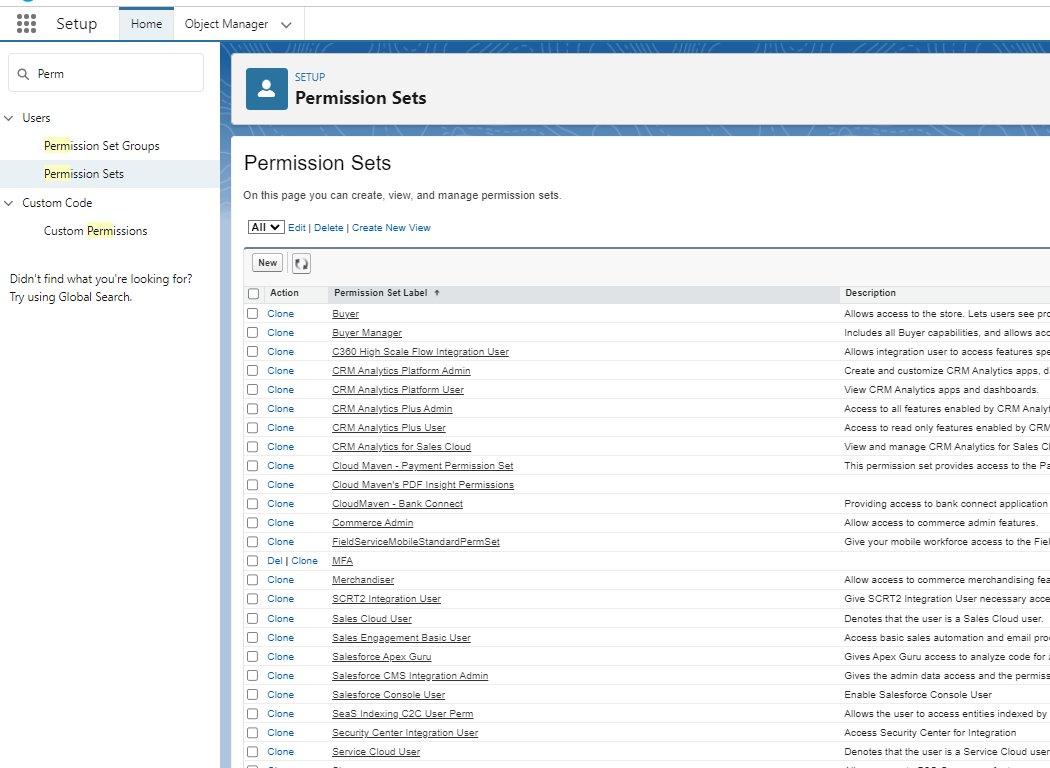1050x768 pixels.
Task: Click SETUP breadcrumb text in header
Action: pos(310,77)
